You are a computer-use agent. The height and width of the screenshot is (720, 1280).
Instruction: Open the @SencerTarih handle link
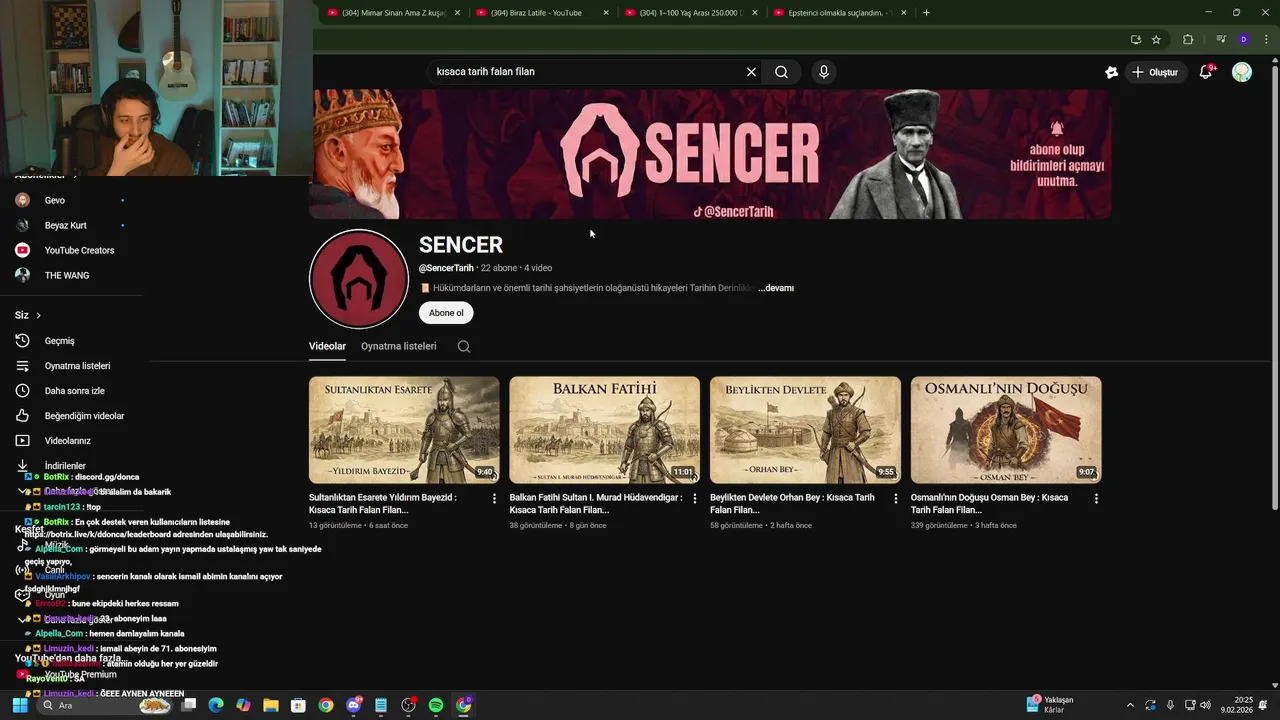pyautogui.click(x=446, y=268)
